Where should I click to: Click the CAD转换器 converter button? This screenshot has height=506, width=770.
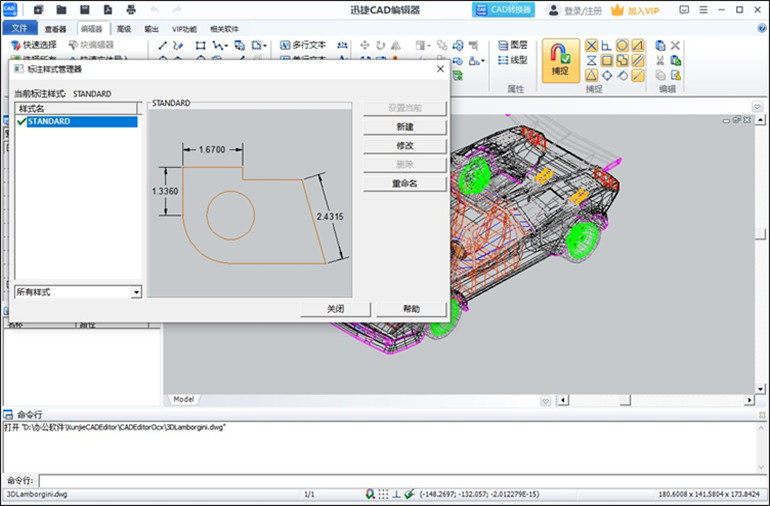[503, 10]
